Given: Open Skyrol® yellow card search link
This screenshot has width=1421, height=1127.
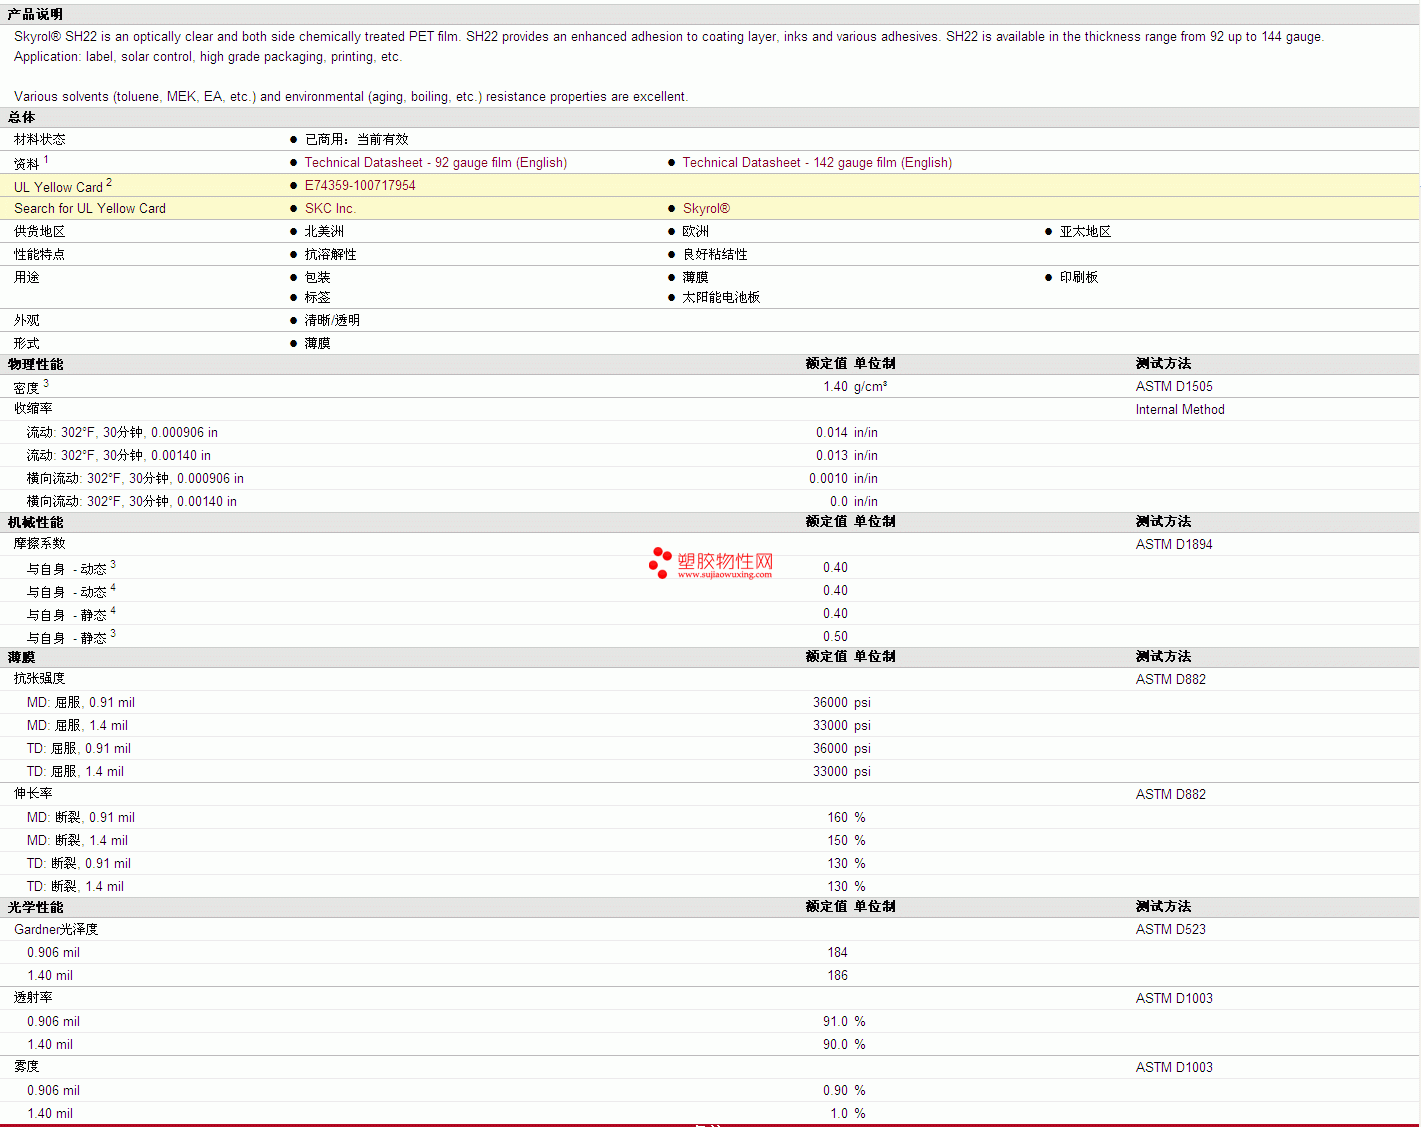Looking at the screenshot, I should [706, 209].
